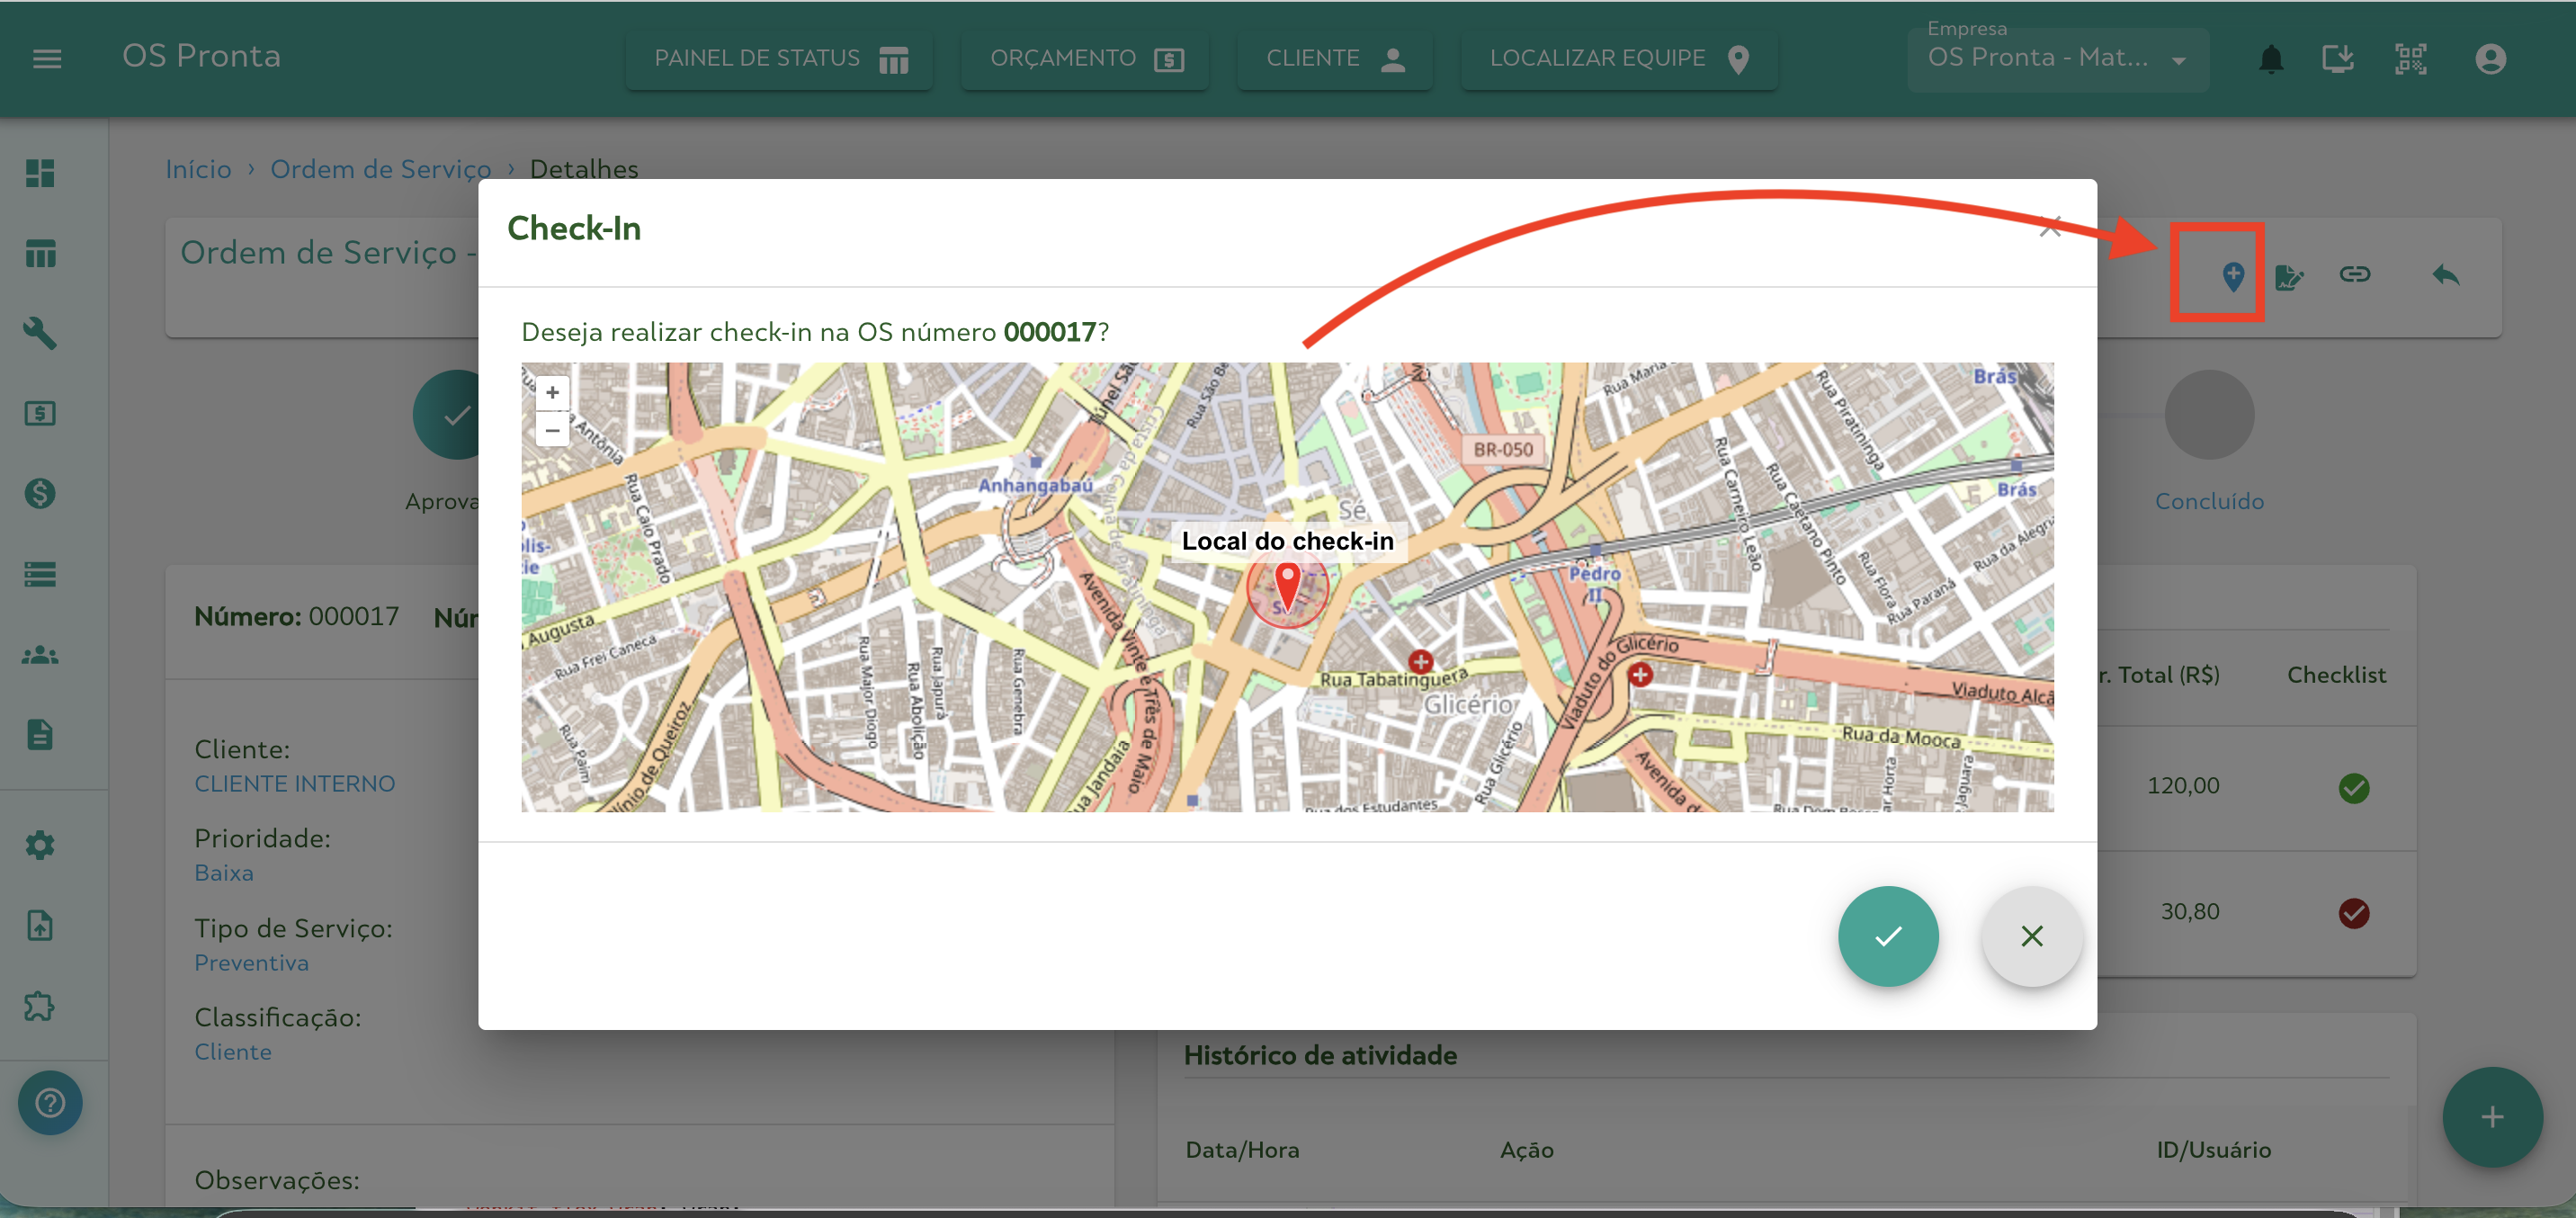Open user account profile icon
The width and height of the screenshot is (2576, 1218).
click(x=2490, y=59)
